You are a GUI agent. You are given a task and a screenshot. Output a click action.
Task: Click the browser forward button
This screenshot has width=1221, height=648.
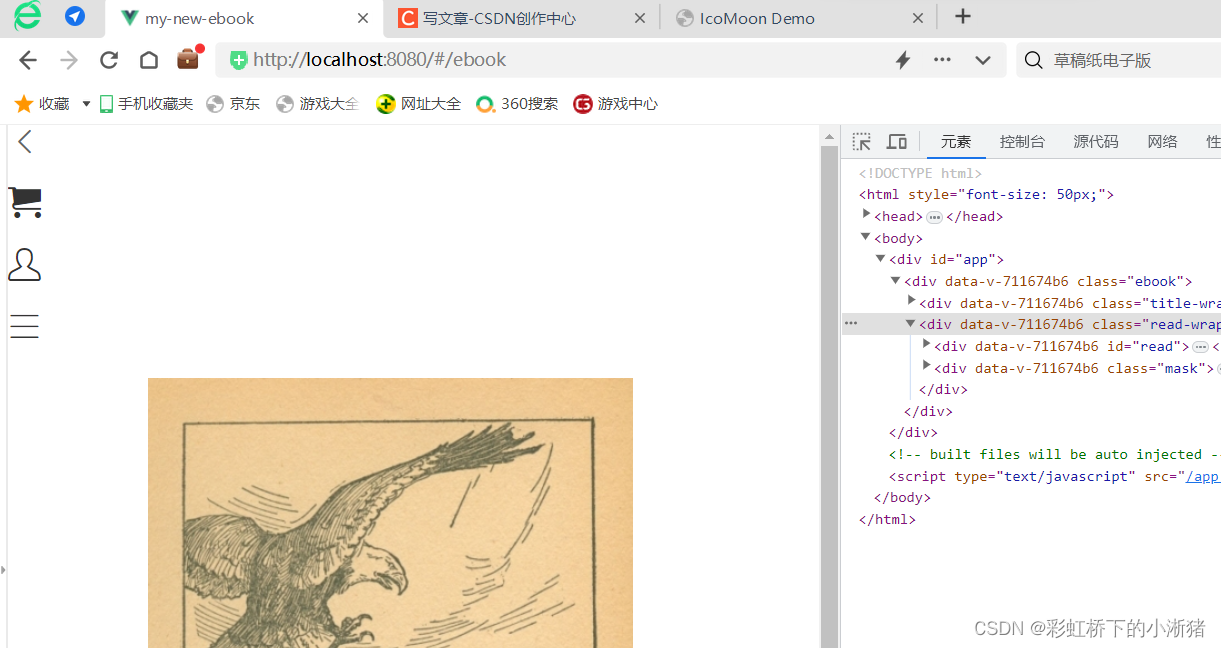coord(69,60)
